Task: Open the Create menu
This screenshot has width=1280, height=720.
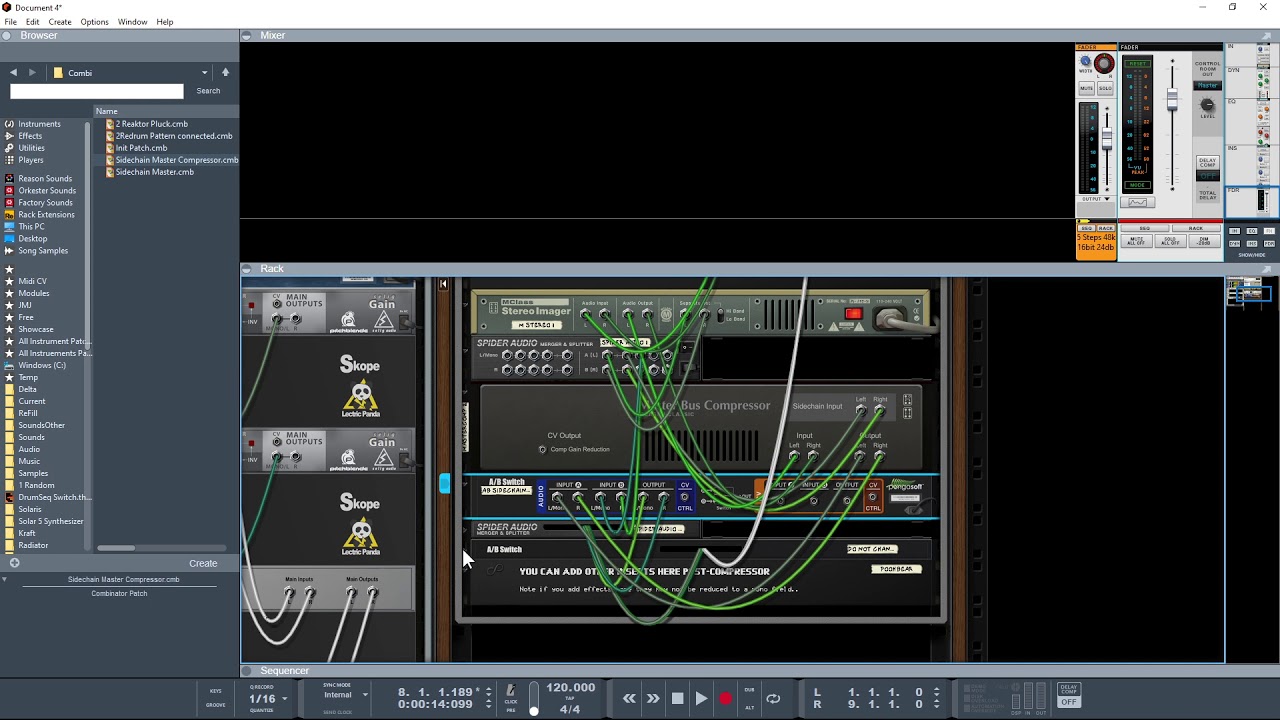Action: coord(60,22)
